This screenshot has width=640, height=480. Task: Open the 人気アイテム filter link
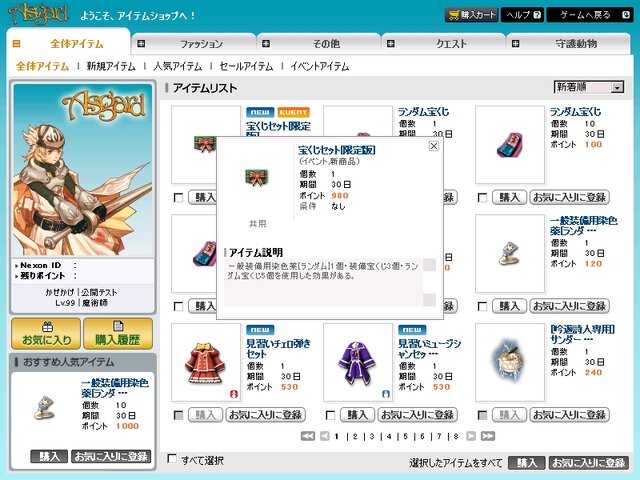click(178, 66)
